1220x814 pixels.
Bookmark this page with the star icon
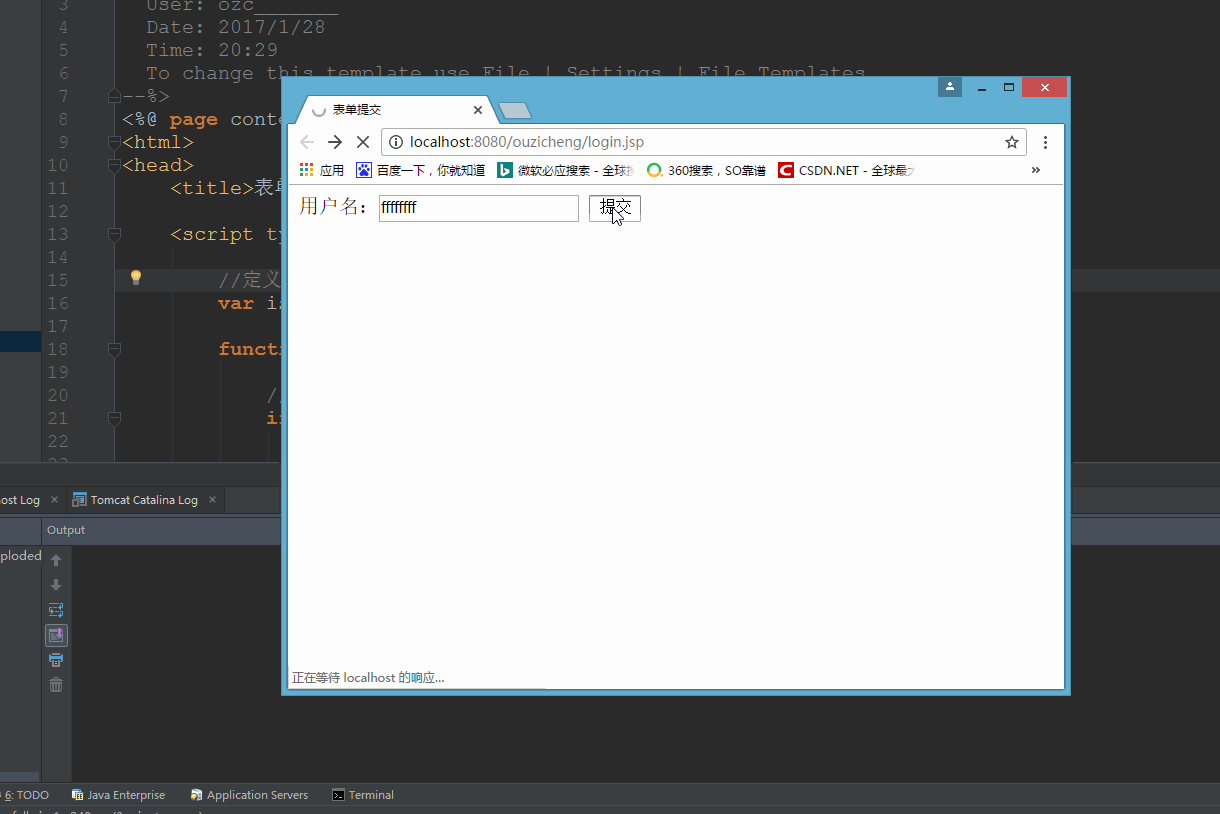(1012, 142)
